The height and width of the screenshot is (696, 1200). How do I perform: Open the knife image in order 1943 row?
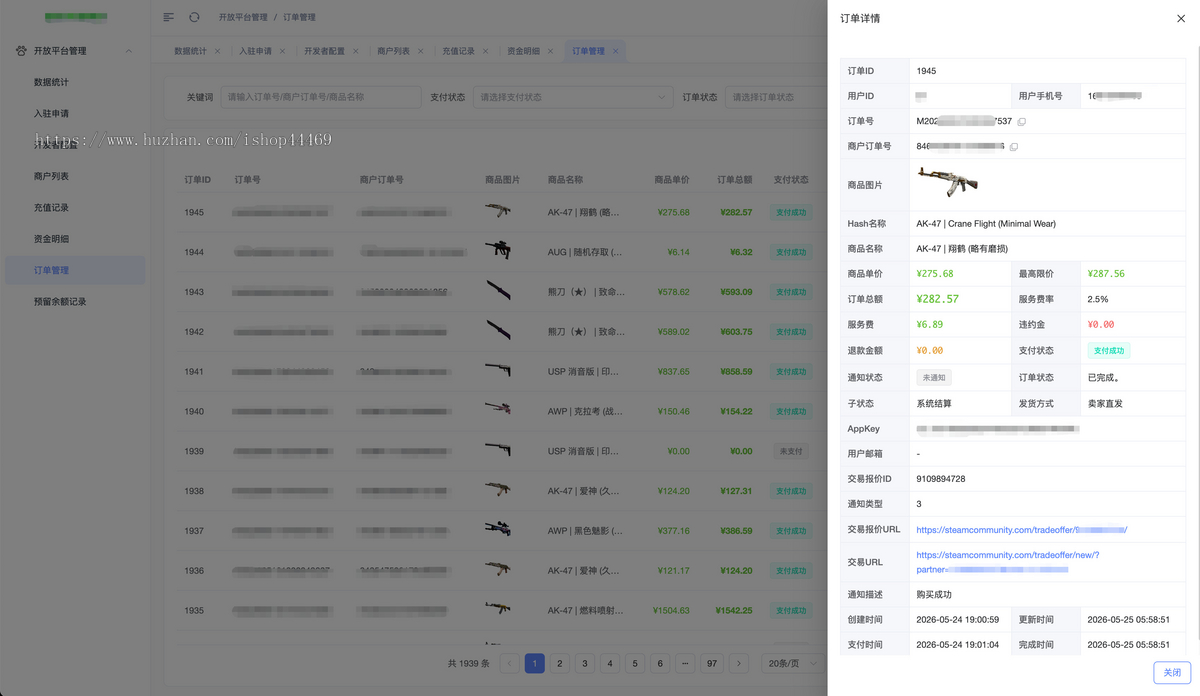(x=498, y=291)
